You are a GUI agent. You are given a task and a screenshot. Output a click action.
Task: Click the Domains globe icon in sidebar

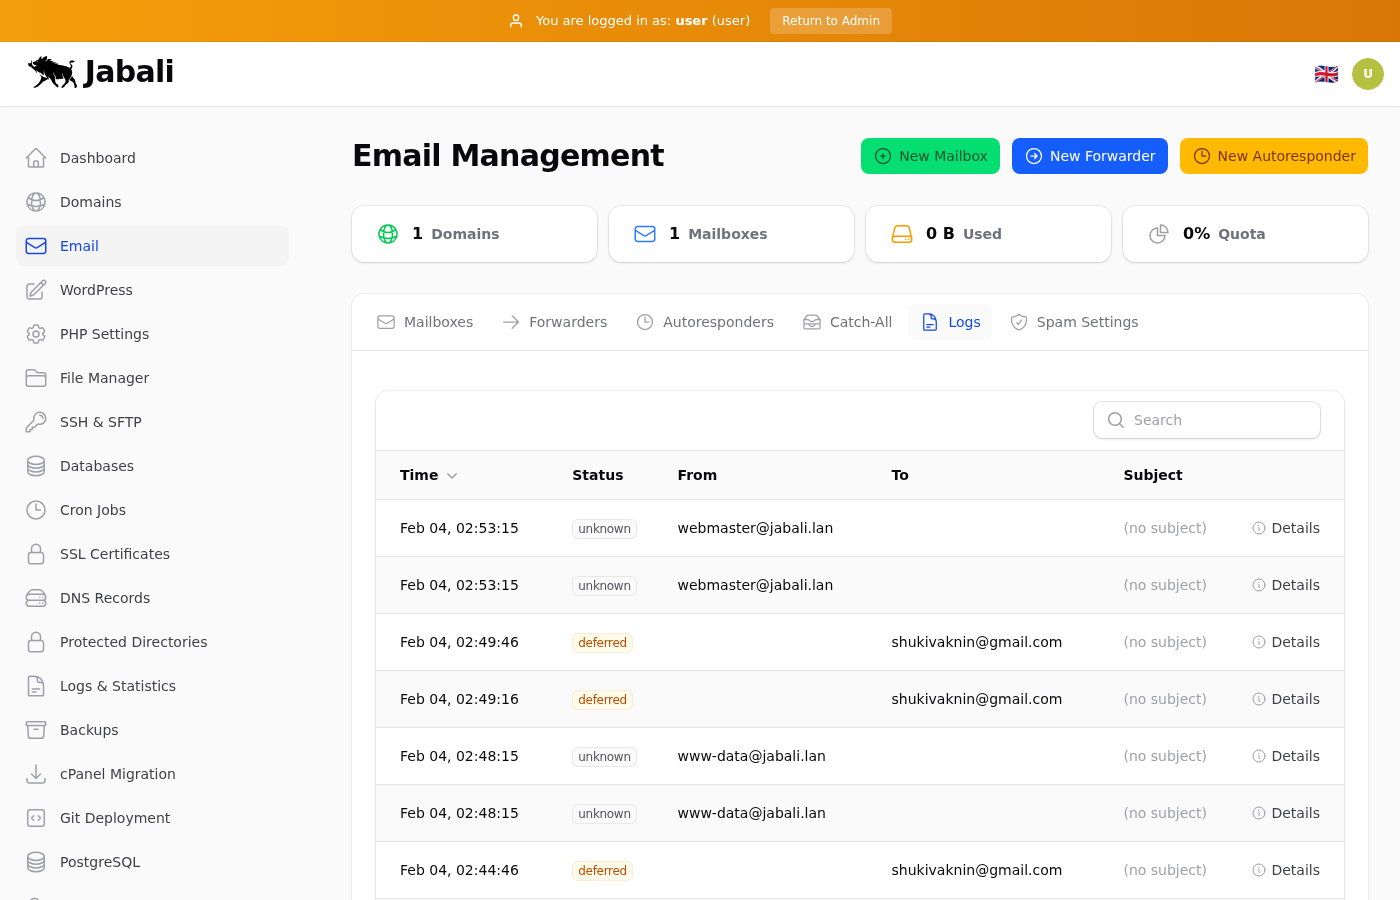click(x=36, y=202)
